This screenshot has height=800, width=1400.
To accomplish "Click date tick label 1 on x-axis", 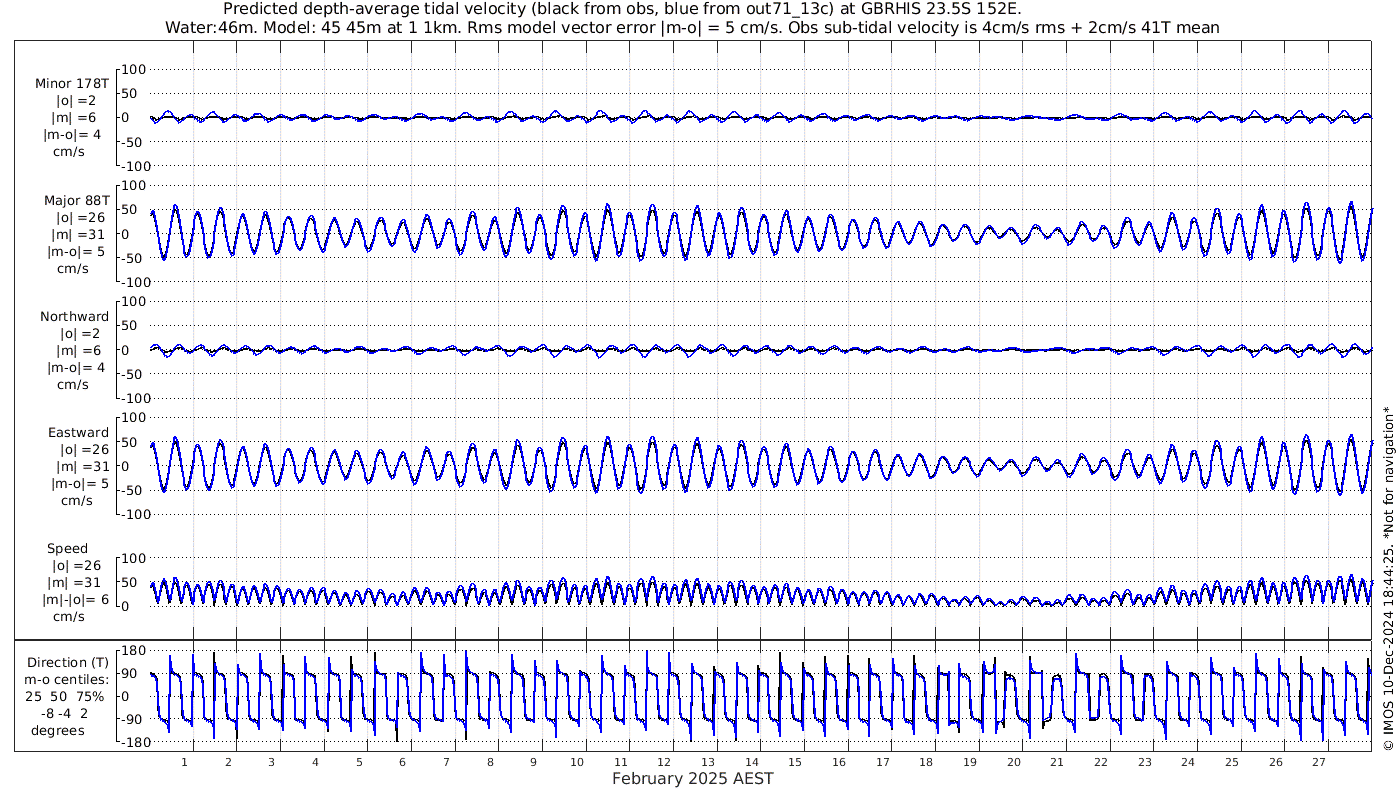I will coord(184,762).
